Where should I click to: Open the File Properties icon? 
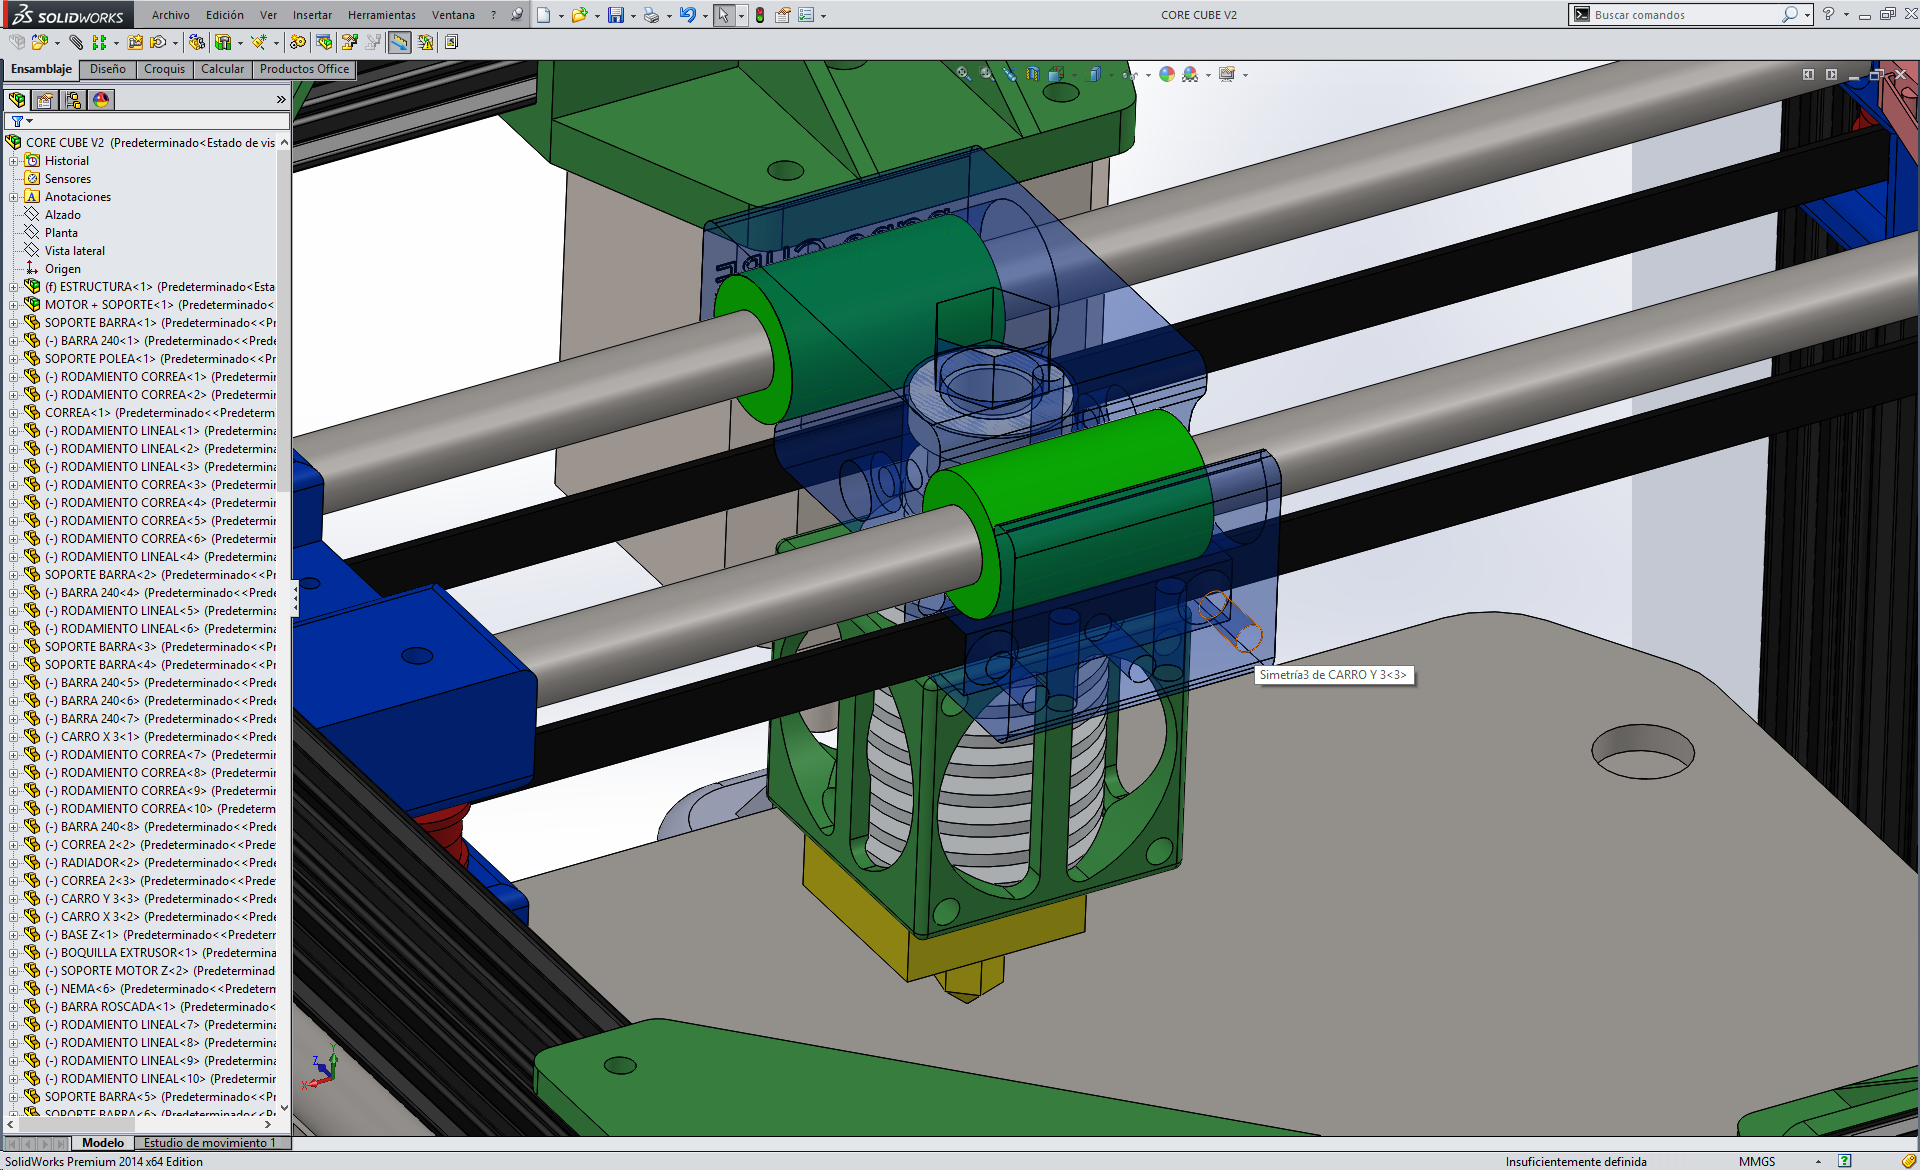[x=783, y=15]
